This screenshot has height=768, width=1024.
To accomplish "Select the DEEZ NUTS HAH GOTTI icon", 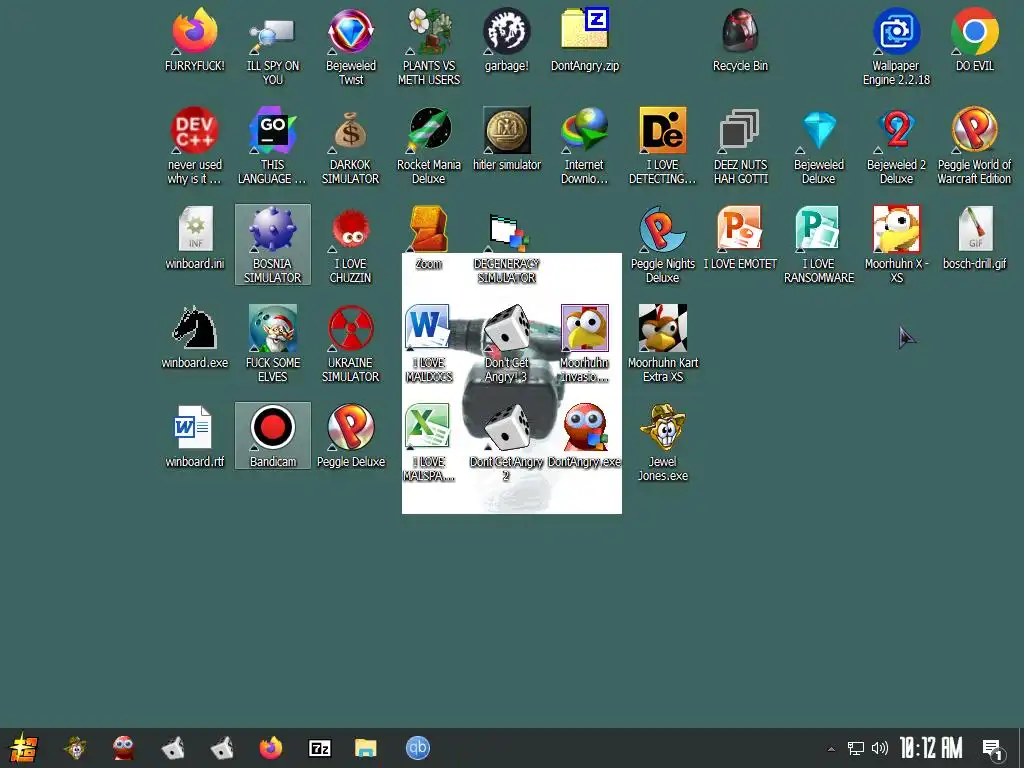I will point(741,145).
